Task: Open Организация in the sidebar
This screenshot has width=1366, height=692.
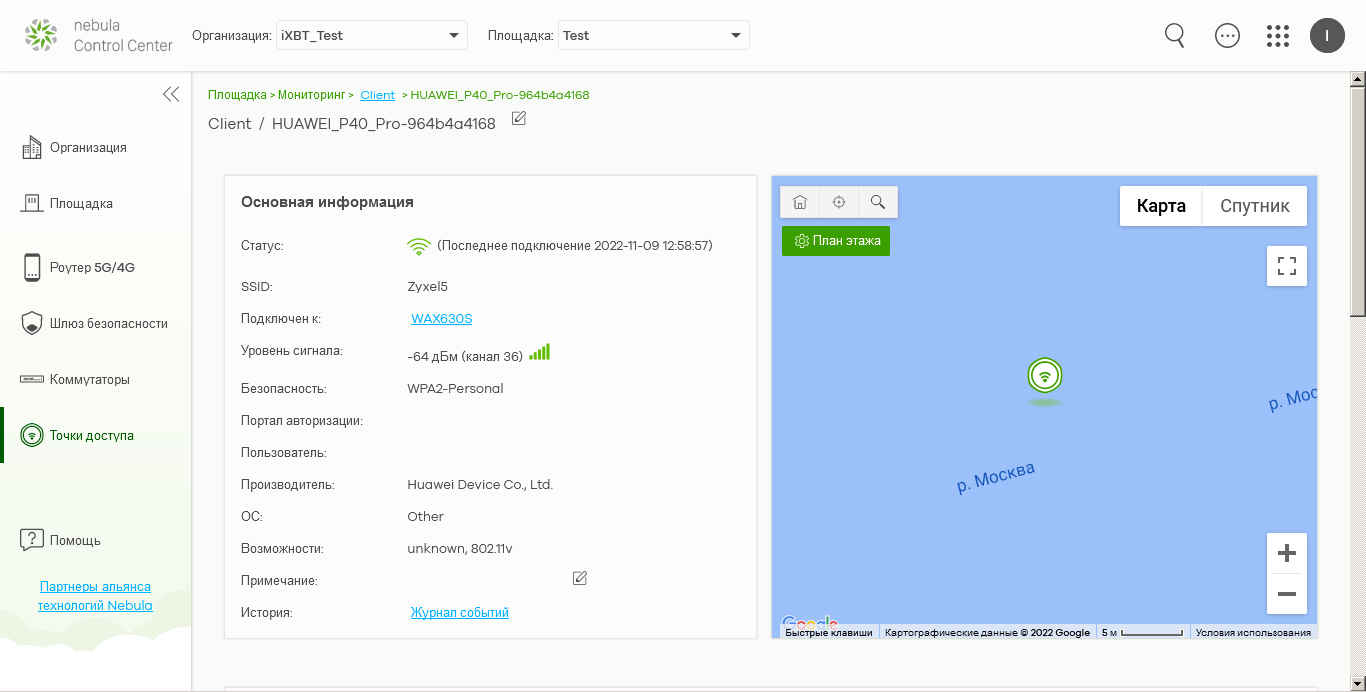Action: click(88, 147)
